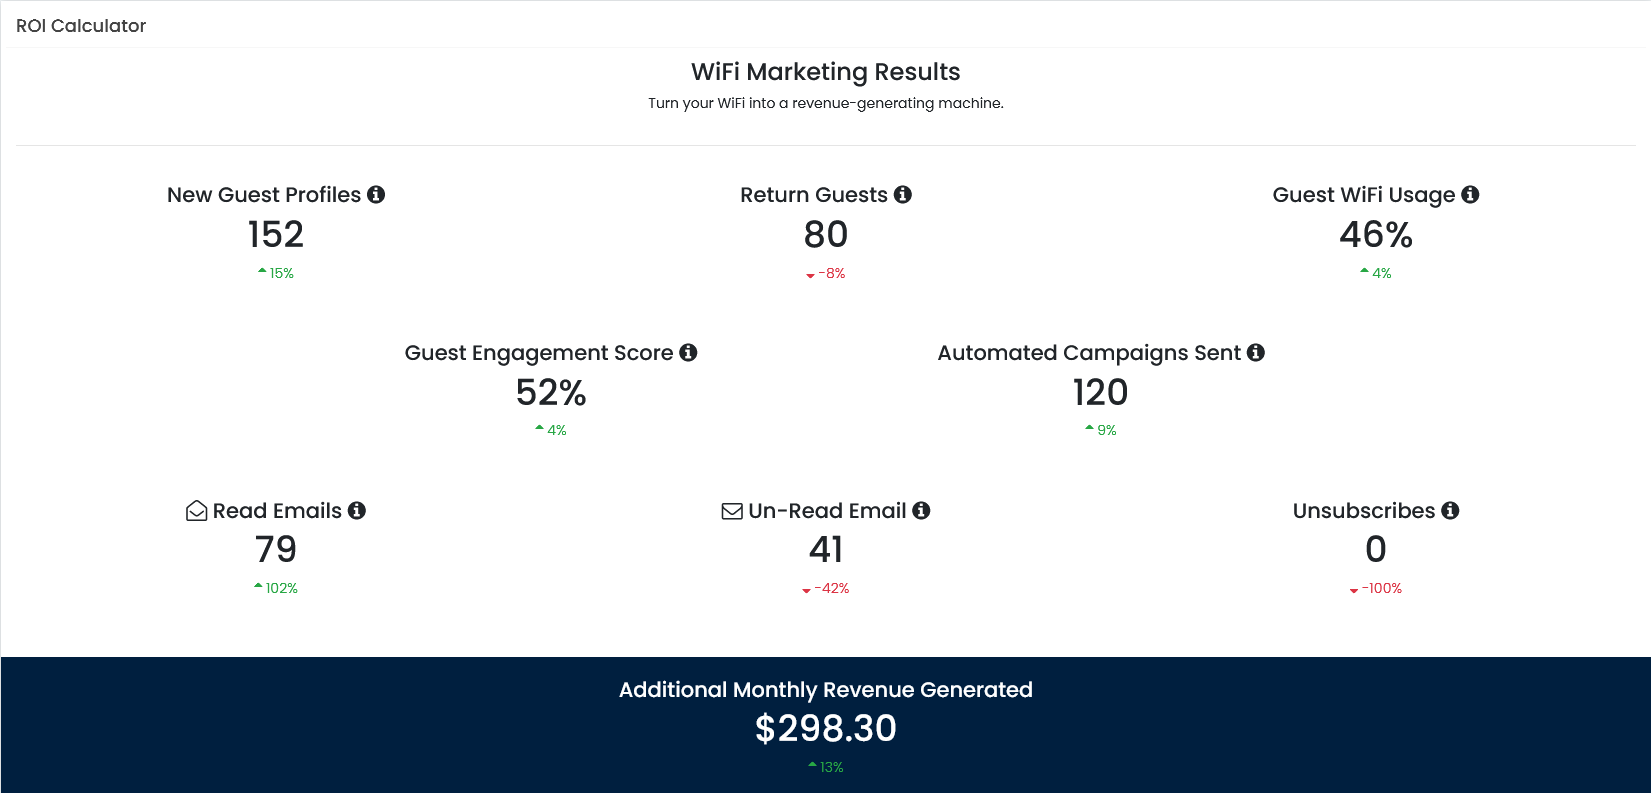
Task: Click info icon beside Read Emails
Action: pyautogui.click(x=357, y=510)
